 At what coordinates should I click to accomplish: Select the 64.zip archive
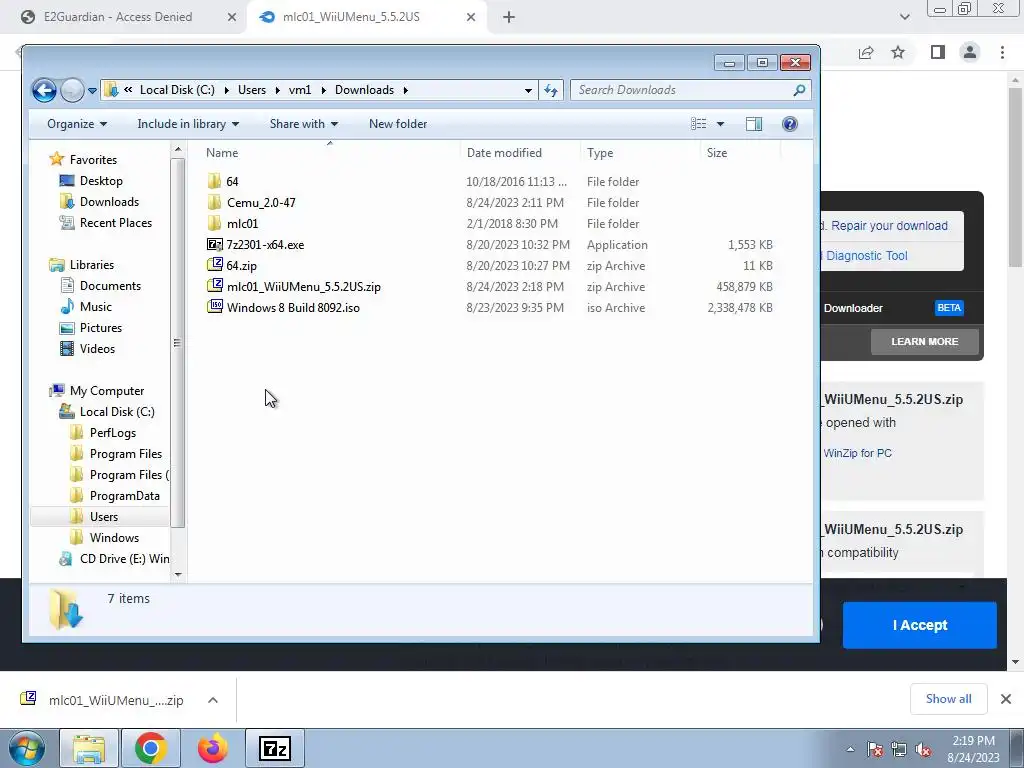pos(241,266)
